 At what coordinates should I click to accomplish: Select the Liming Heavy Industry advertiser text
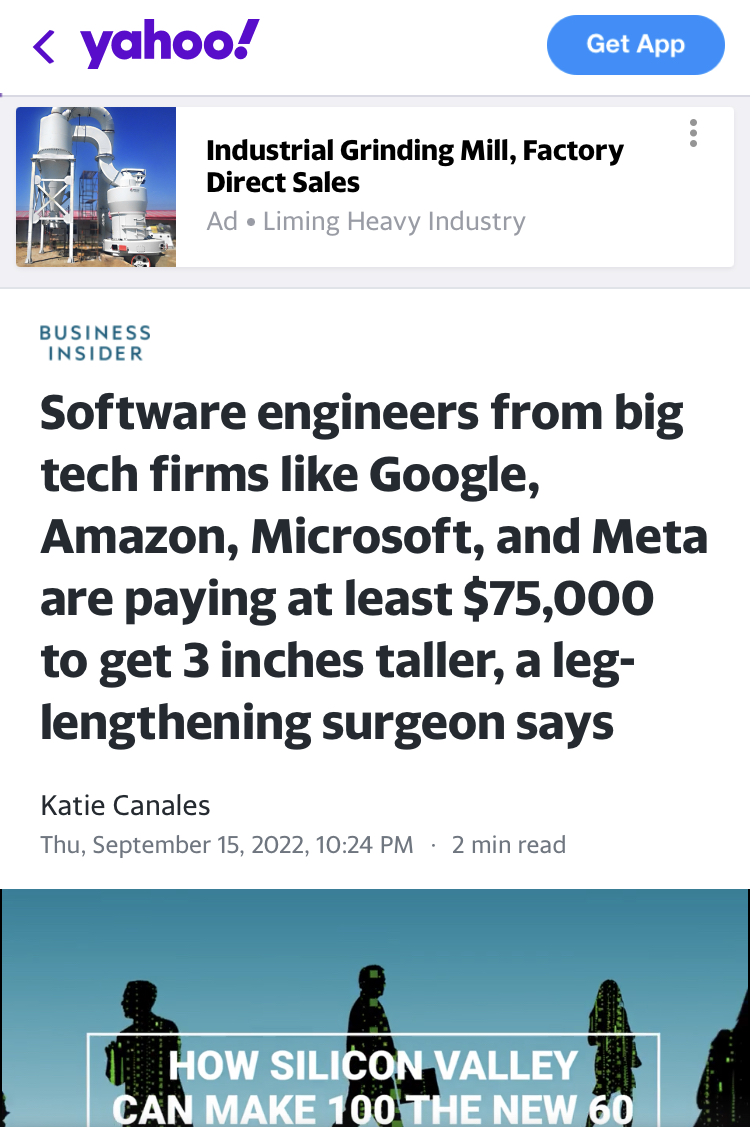coord(394,221)
